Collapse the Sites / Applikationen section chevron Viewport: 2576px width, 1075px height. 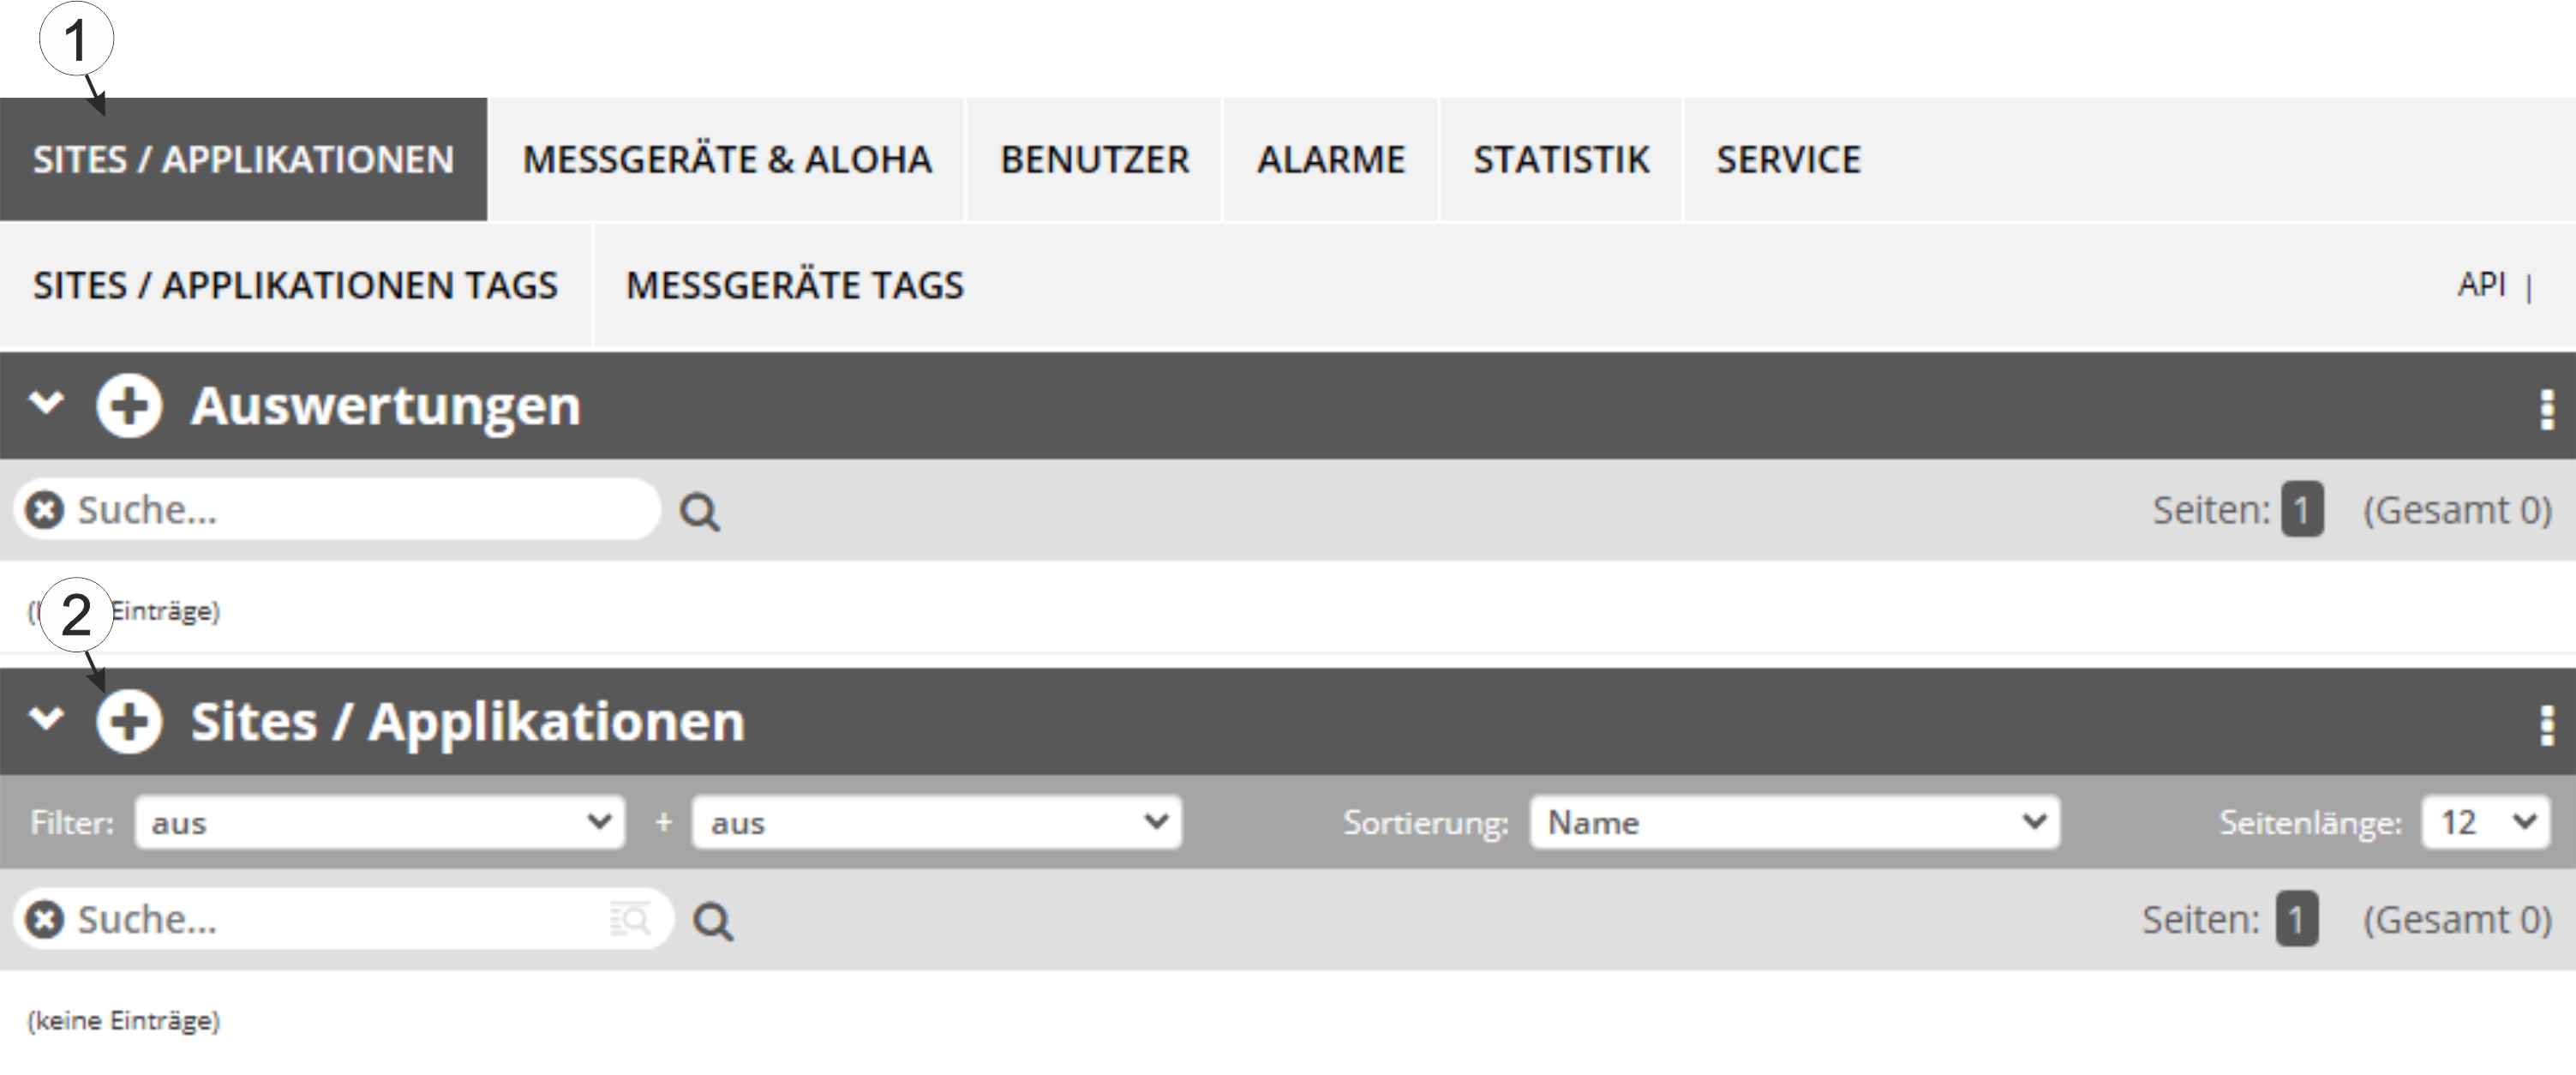click(46, 718)
